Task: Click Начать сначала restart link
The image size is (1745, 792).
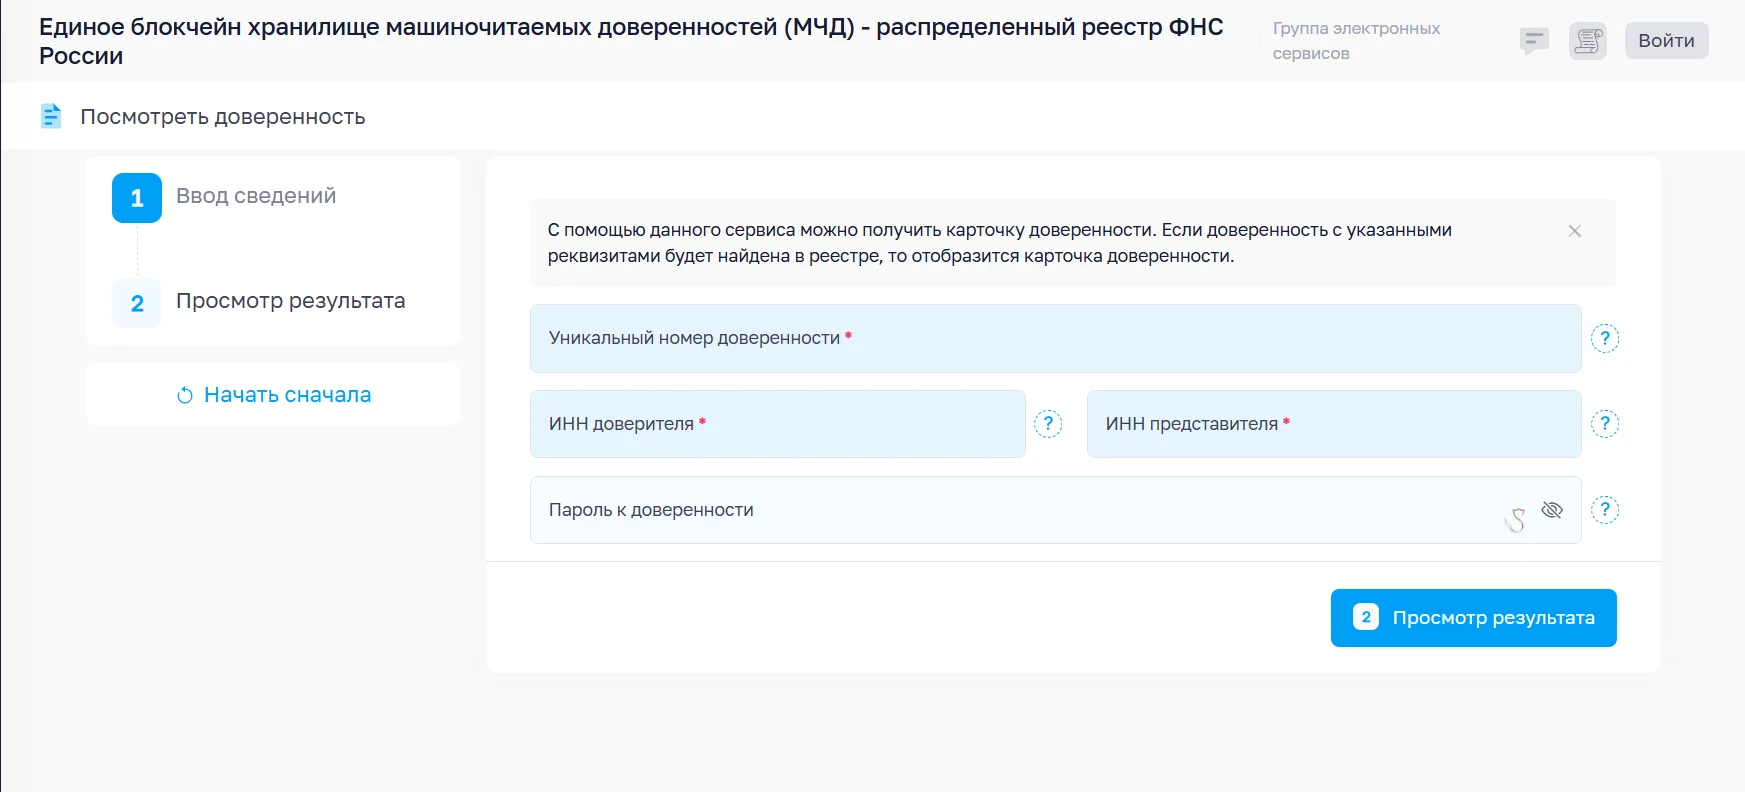Action: [273, 395]
